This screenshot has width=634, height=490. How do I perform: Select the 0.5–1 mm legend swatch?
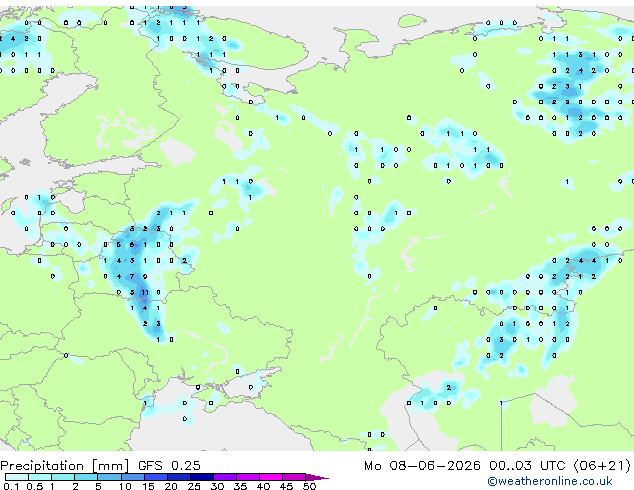point(40,477)
